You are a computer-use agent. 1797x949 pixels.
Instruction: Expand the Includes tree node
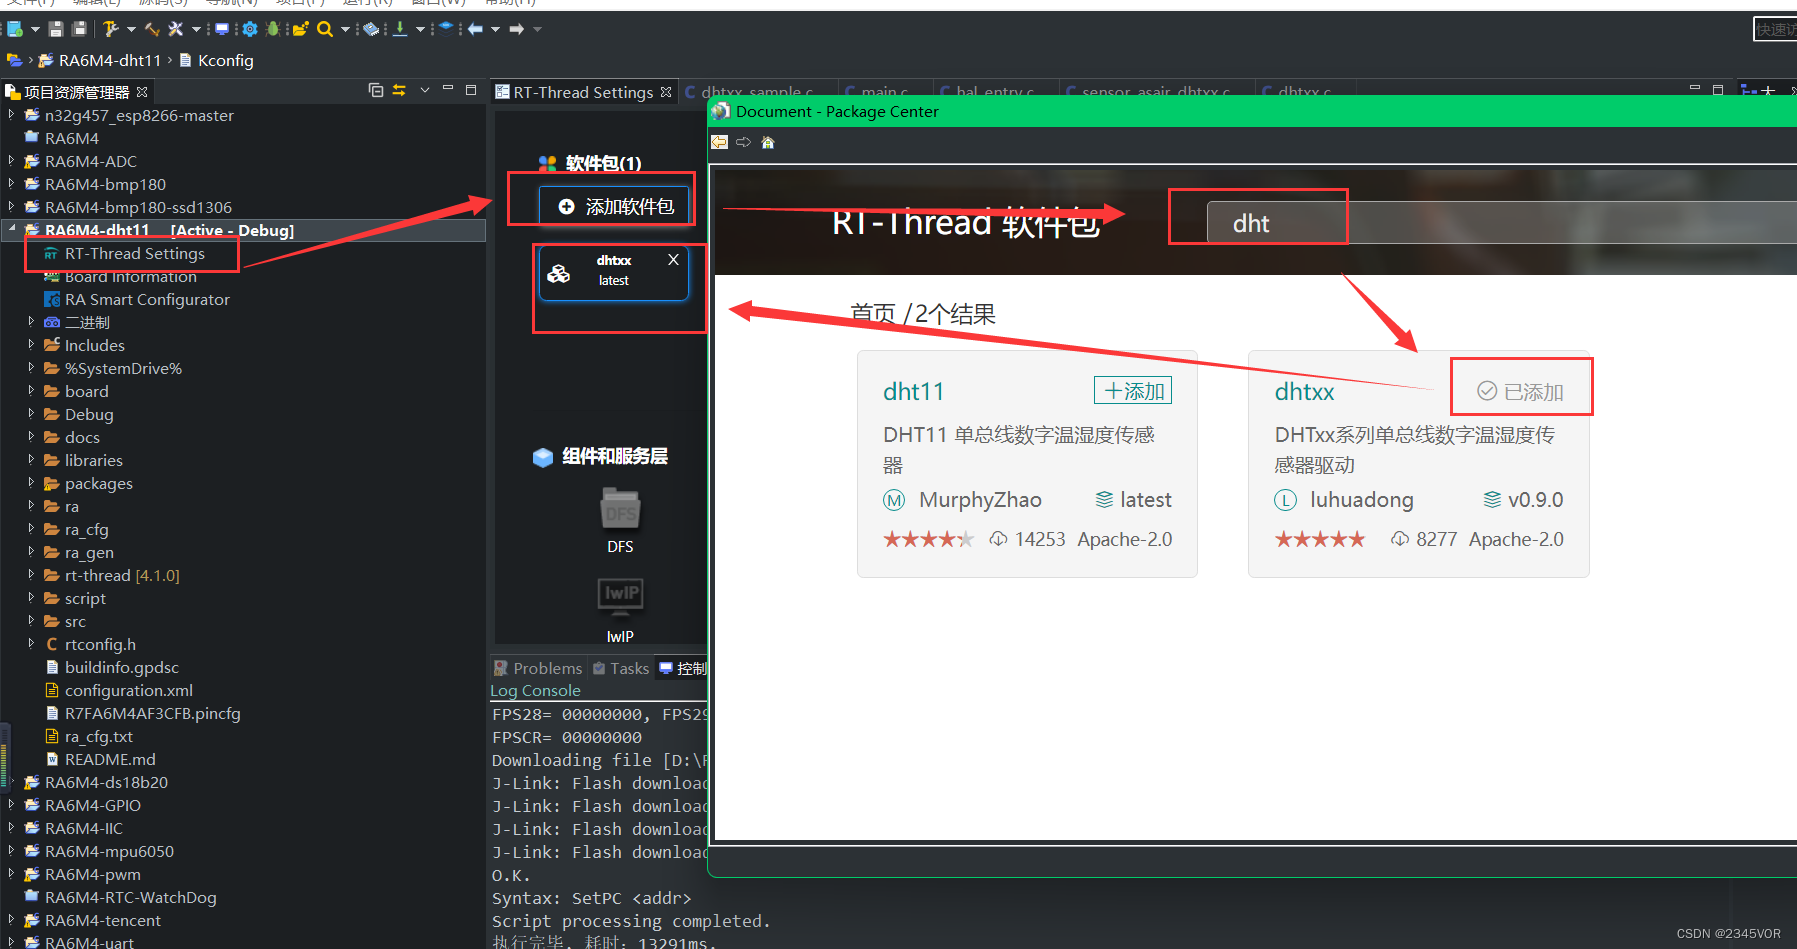pos(31,345)
